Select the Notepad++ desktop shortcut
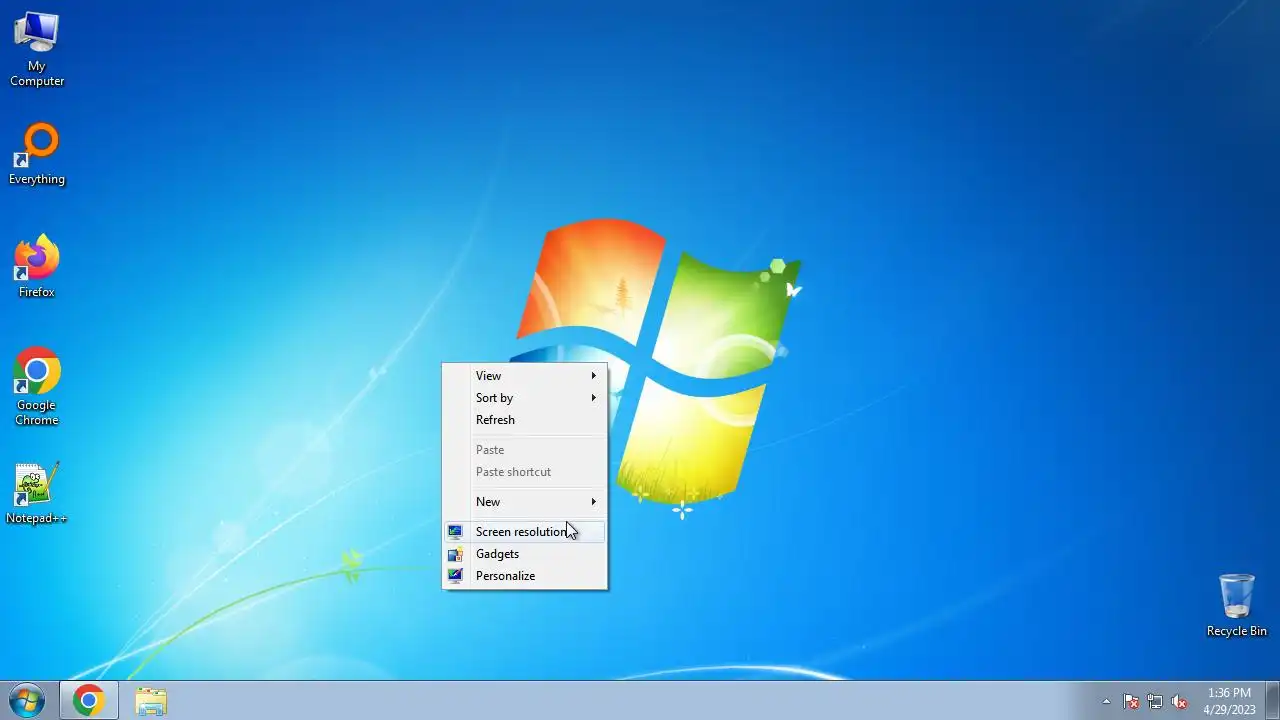Image resolution: width=1280 pixels, height=720 pixels. click(37, 493)
